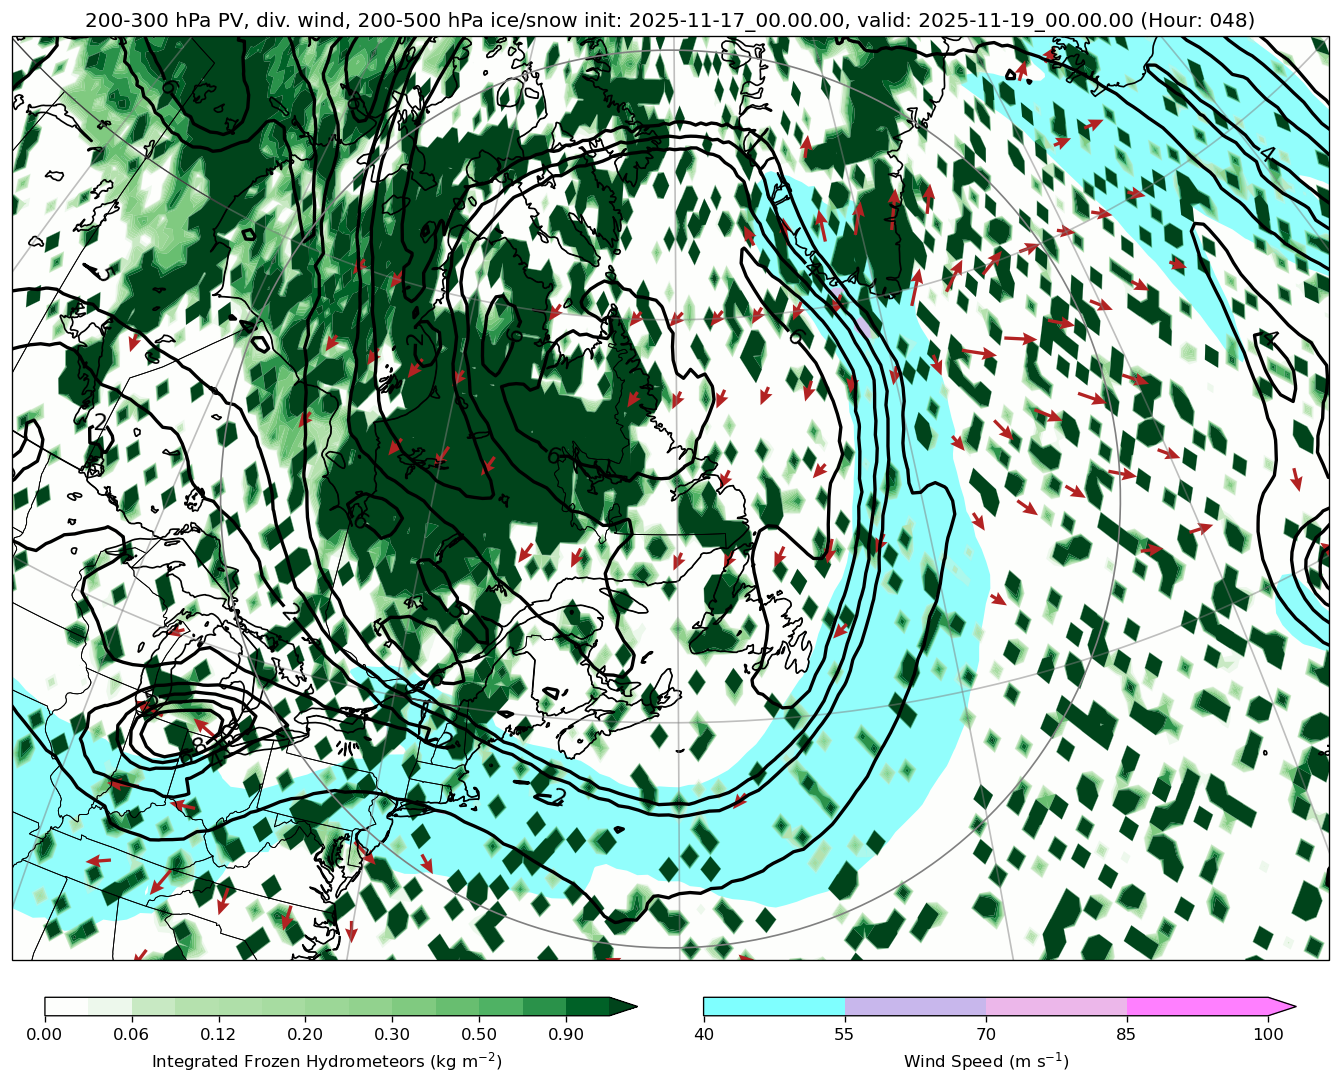The width and height of the screenshot is (1341, 1084).
Task: Pick the light pink 70–85 colorbar segment
Action: 1056,1006
